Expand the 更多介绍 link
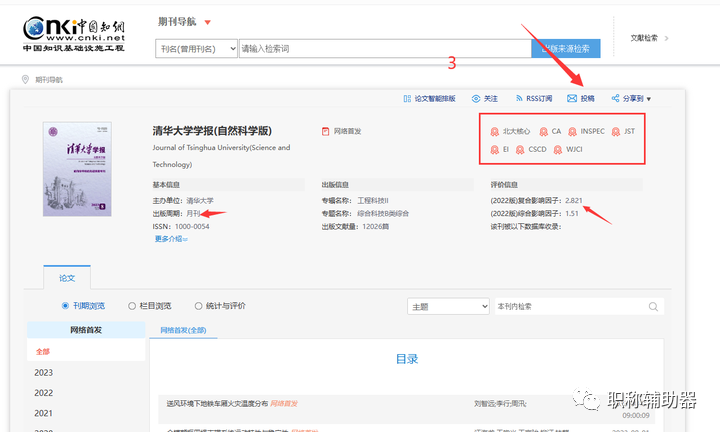The height and width of the screenshot is (432, 720). [x=171, y=239]
